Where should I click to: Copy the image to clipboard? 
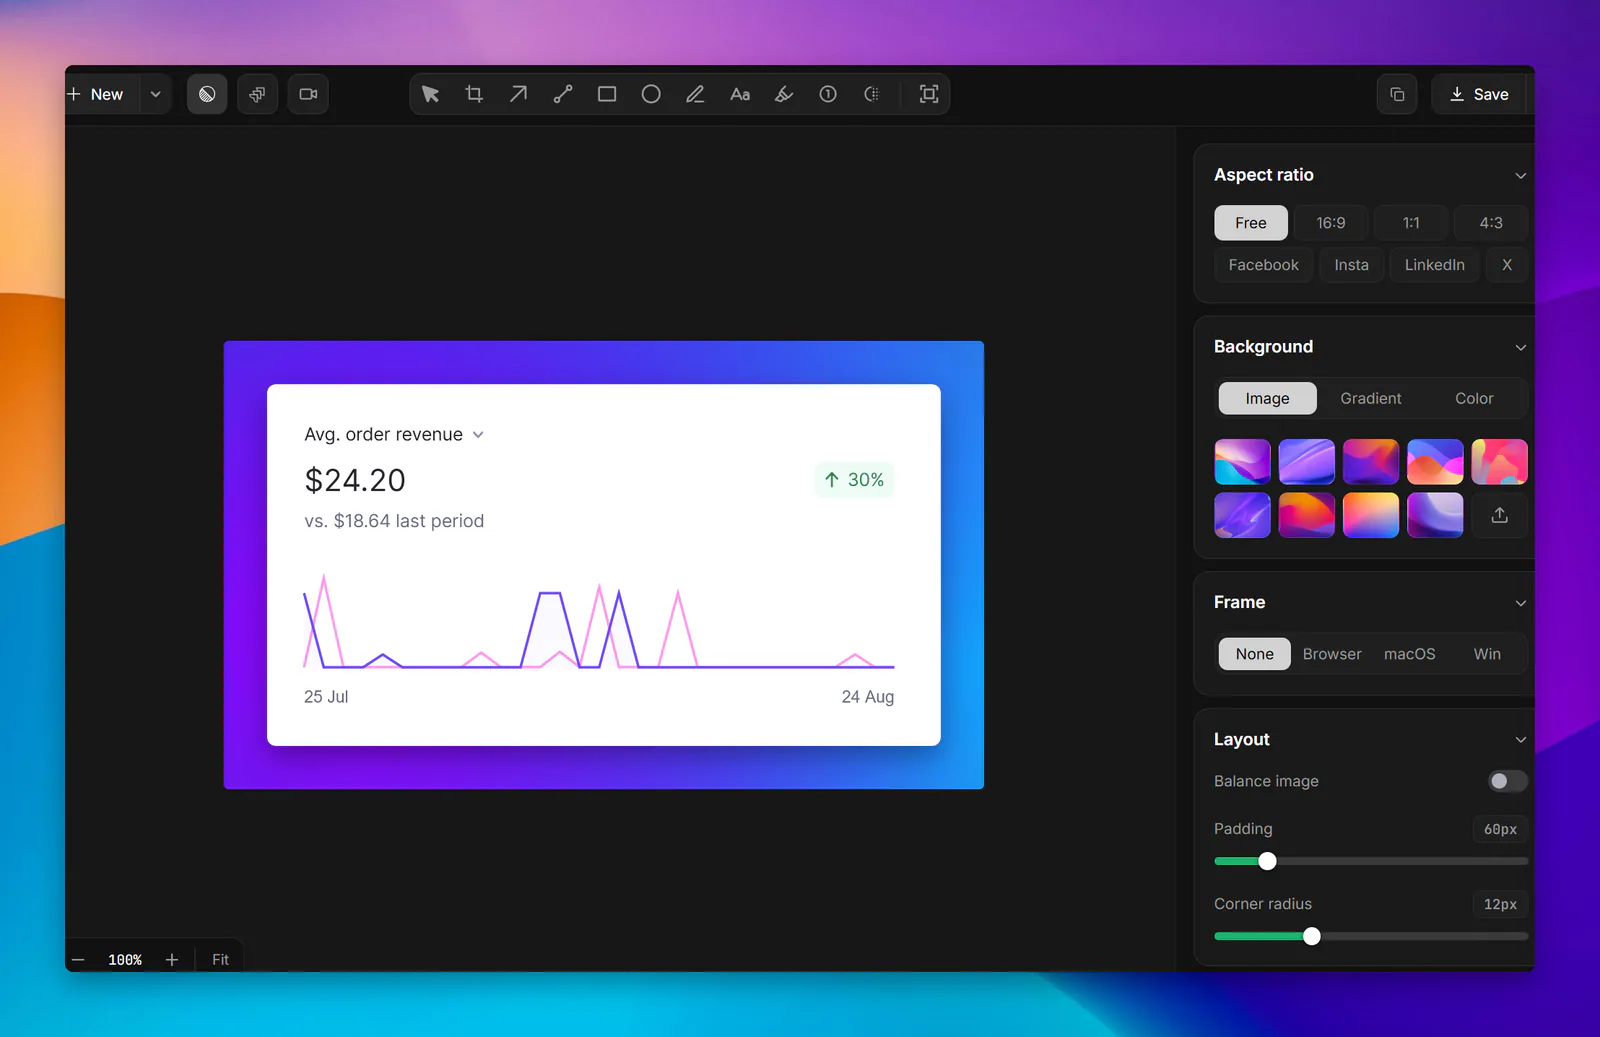(x=1397, y=94)
